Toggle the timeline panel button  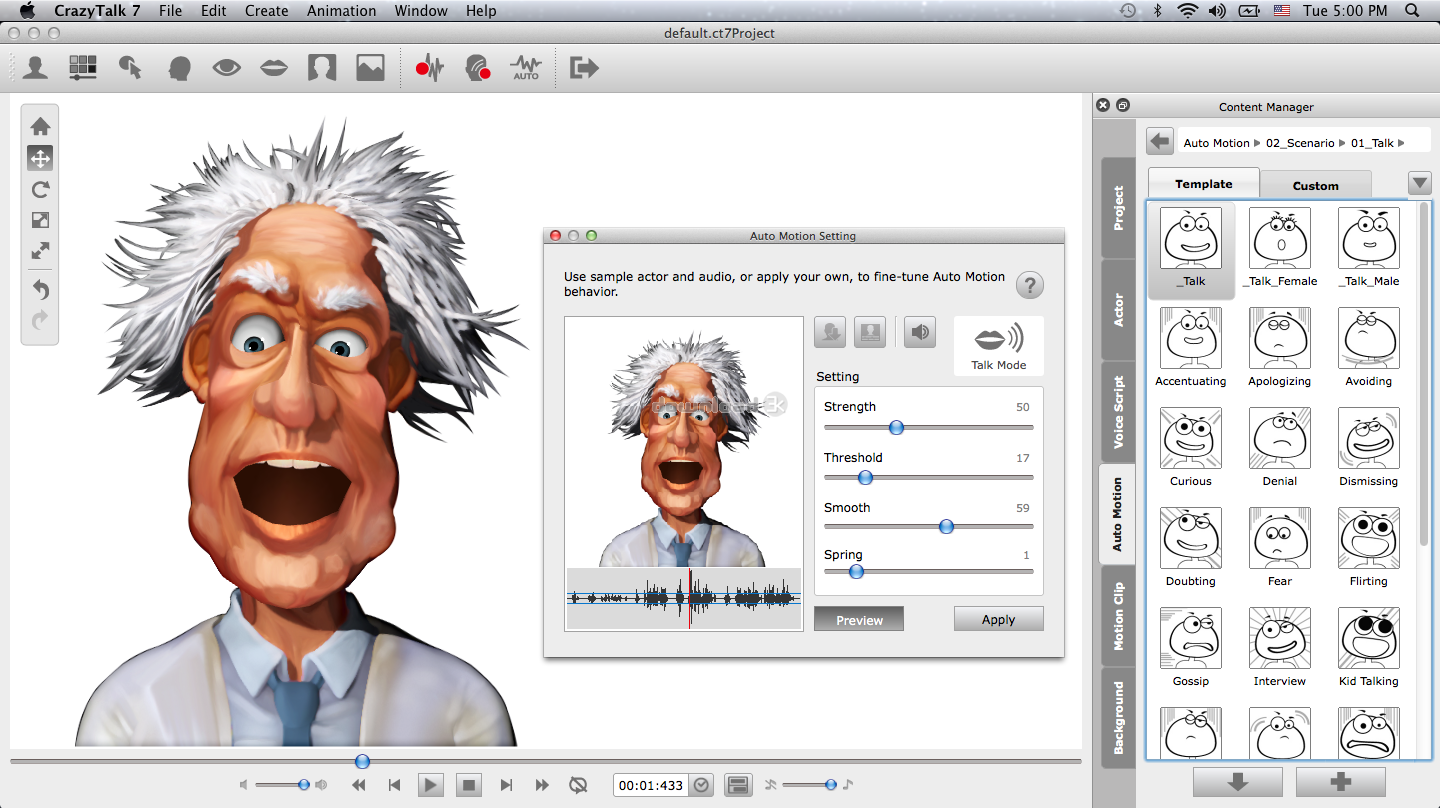[x=739, y=785]
